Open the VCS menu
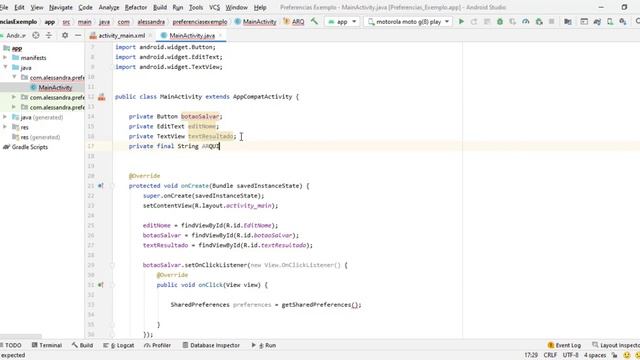 click(214, 7)
